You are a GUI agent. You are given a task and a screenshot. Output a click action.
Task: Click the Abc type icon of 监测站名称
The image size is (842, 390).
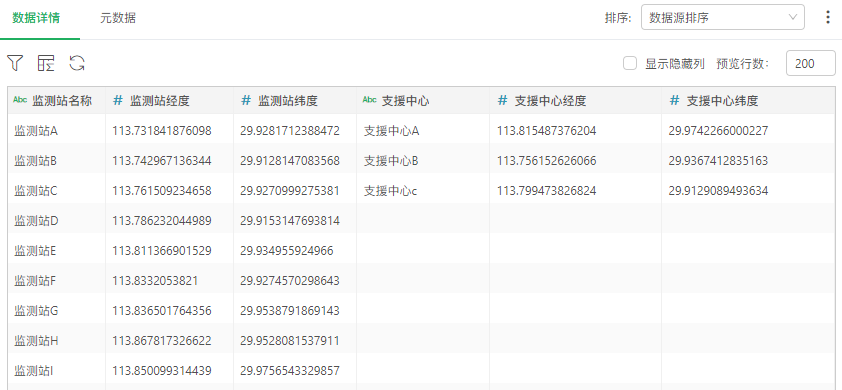pyautogui.click(x=20, y=100)
